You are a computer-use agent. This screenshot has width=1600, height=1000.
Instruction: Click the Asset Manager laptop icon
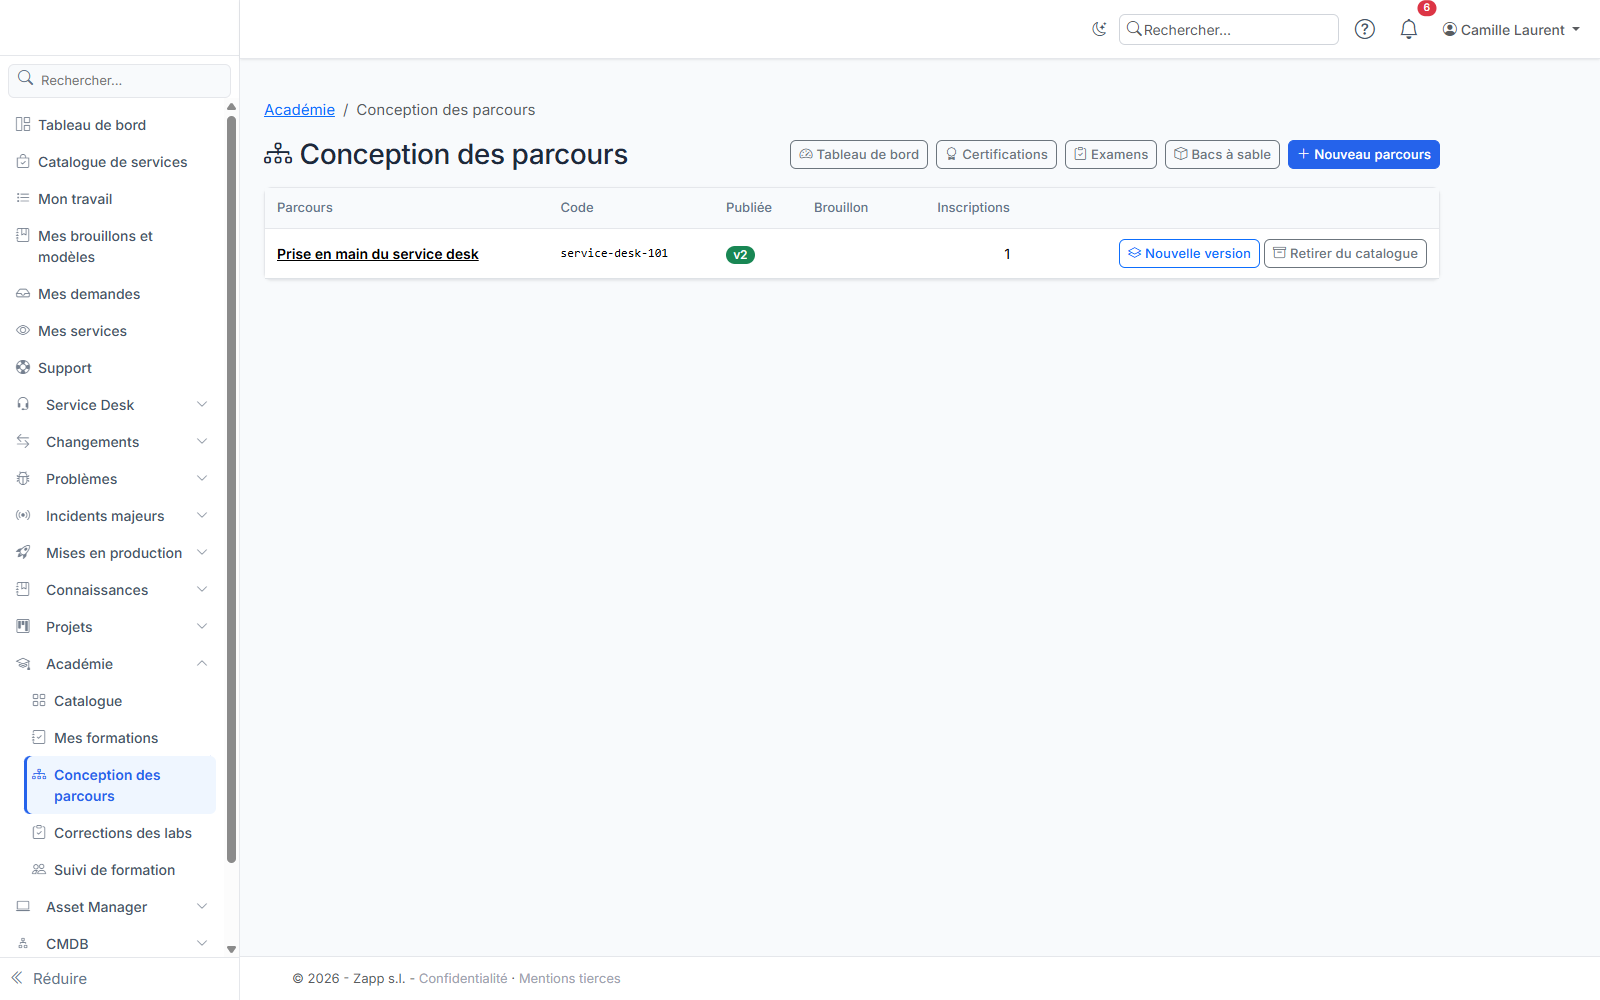coord(23,907)
